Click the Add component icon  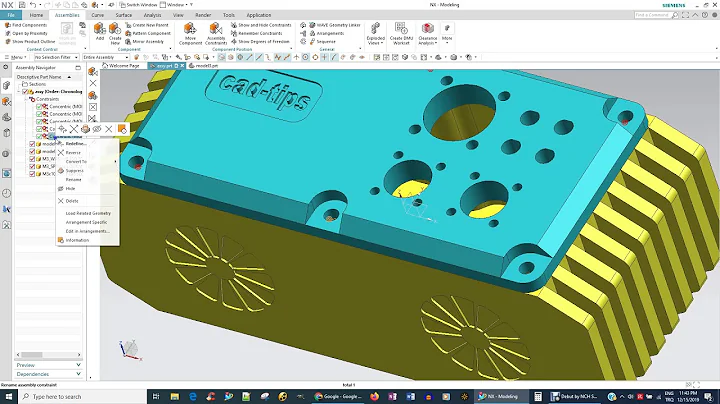click(x=100, y=28)
